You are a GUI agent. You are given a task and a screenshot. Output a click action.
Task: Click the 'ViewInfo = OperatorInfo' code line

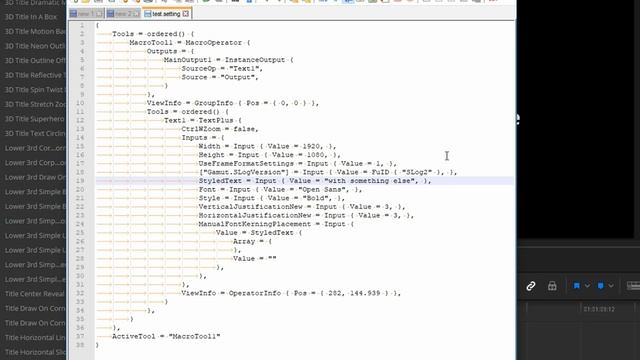point(291,293)
